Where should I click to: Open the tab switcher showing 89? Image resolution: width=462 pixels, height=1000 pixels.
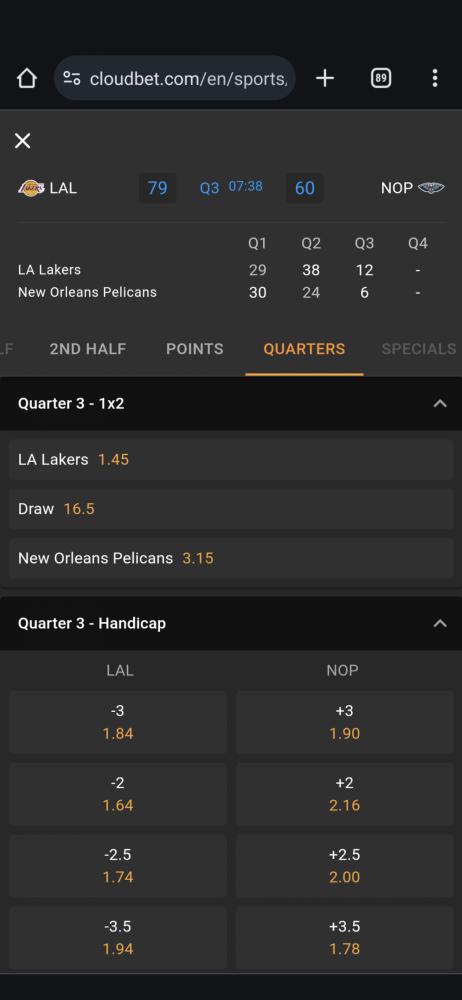(x=381, y=78)
